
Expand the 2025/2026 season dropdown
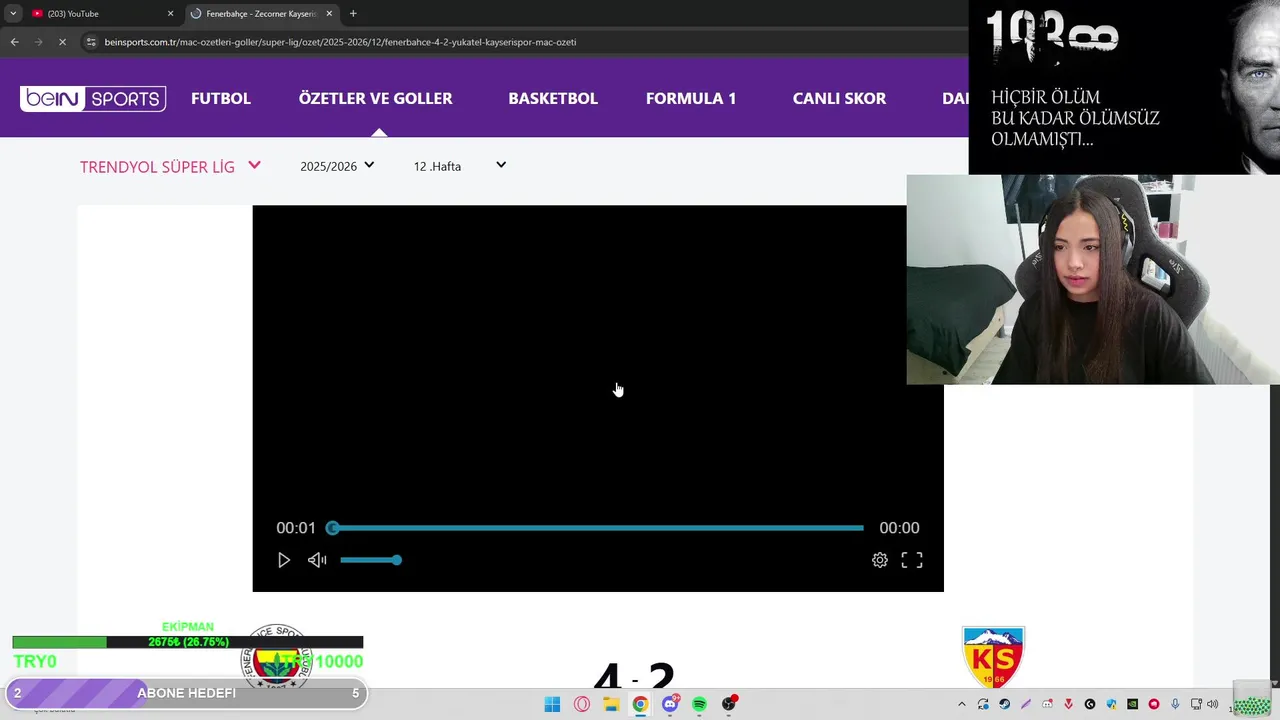coord(337,166)
